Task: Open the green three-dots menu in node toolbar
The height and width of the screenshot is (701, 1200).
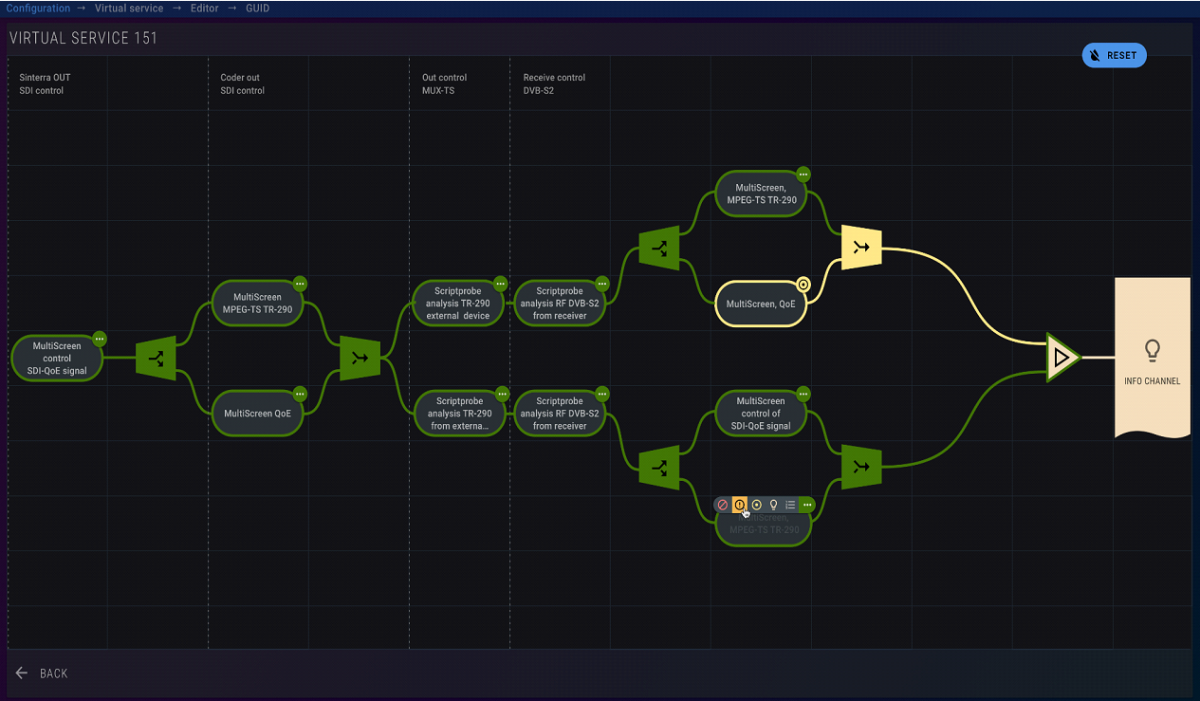Action: click(807, 505)
